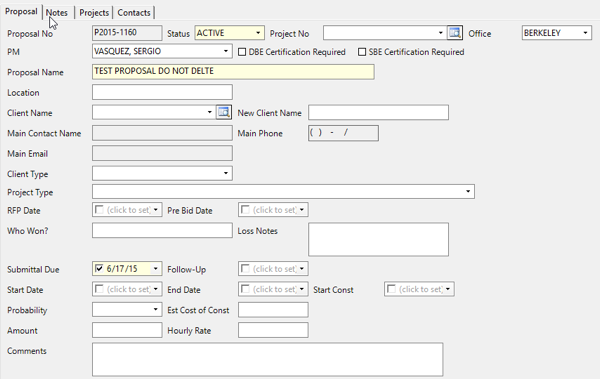The width and height of the screenshot is (600, 379).
Task: Tick the Start Const date checkbox
Action: [x=391, y=289]
